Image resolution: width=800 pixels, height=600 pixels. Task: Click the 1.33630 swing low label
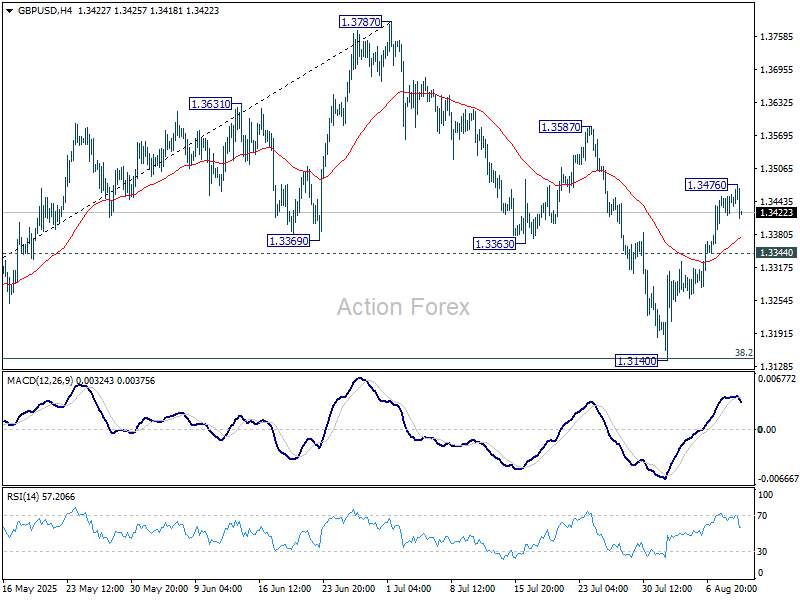pos(495,243)
